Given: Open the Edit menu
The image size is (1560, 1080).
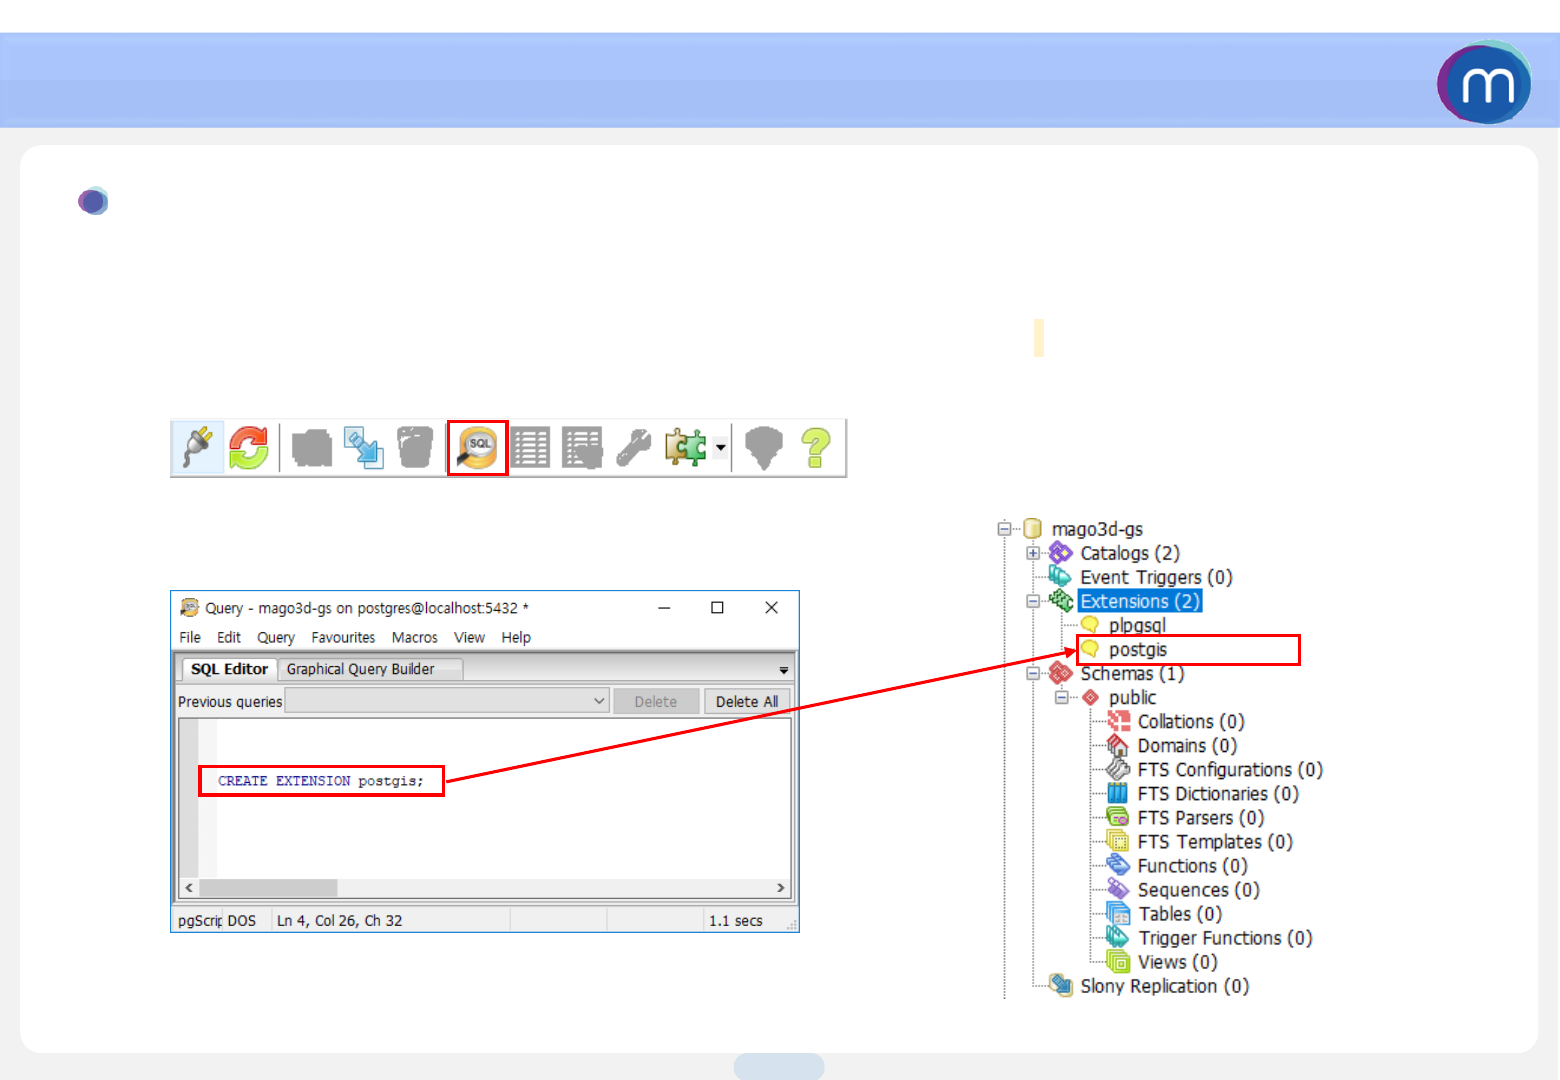Looking at the screenshot, I should tap(229, 637).
